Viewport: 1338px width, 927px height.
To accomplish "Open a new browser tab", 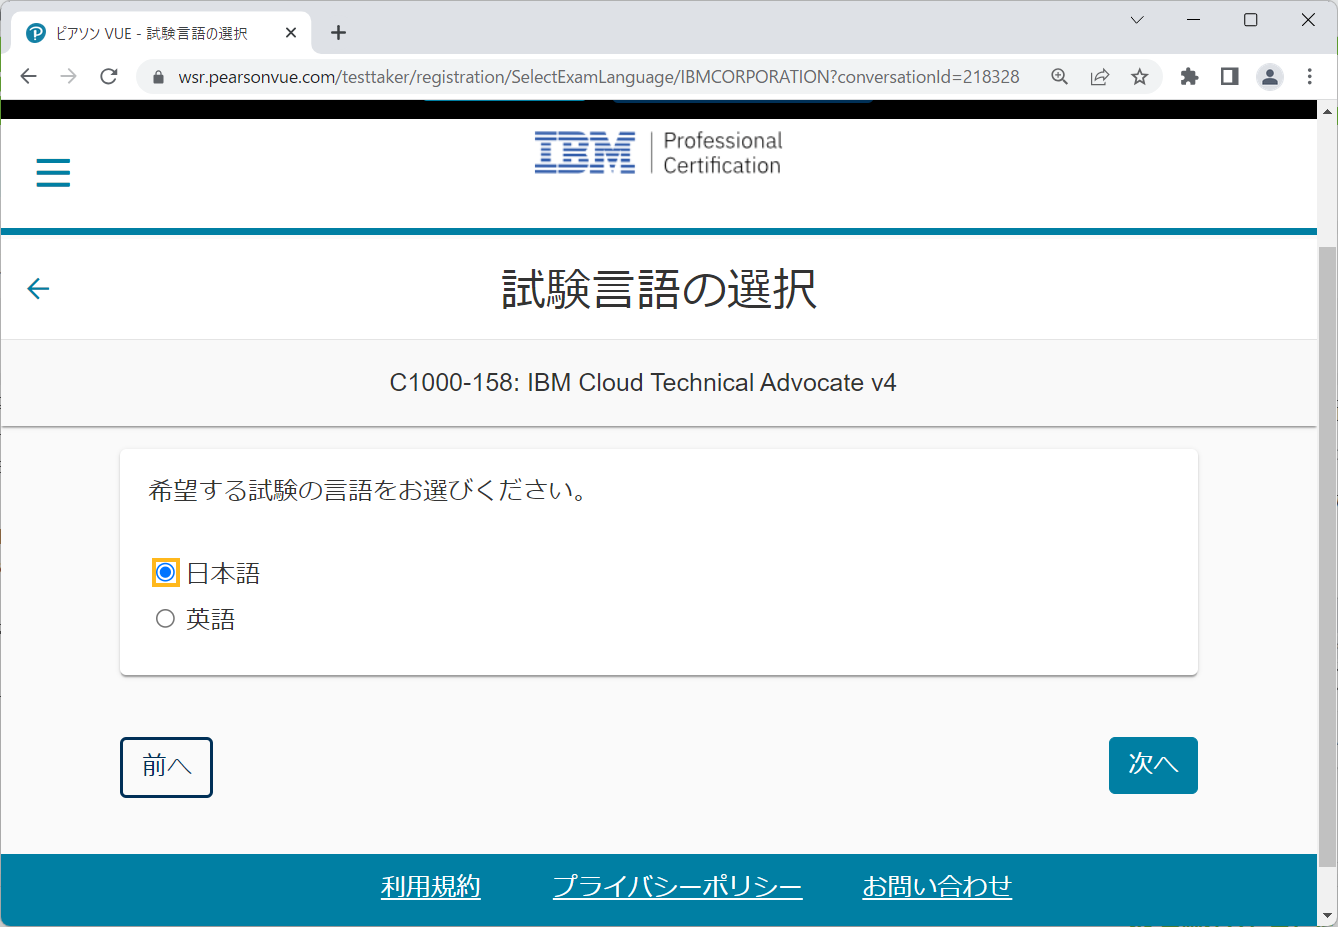I will coord(338,31).
